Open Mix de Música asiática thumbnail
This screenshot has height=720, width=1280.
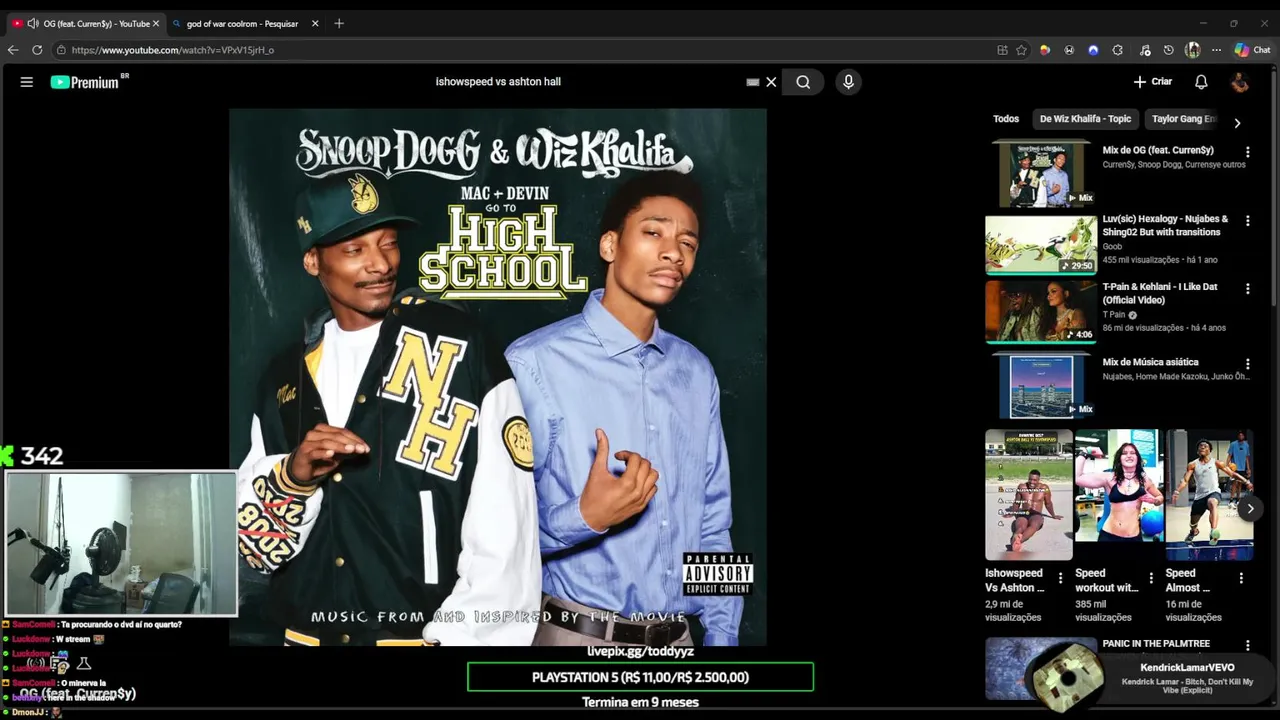1041,384
